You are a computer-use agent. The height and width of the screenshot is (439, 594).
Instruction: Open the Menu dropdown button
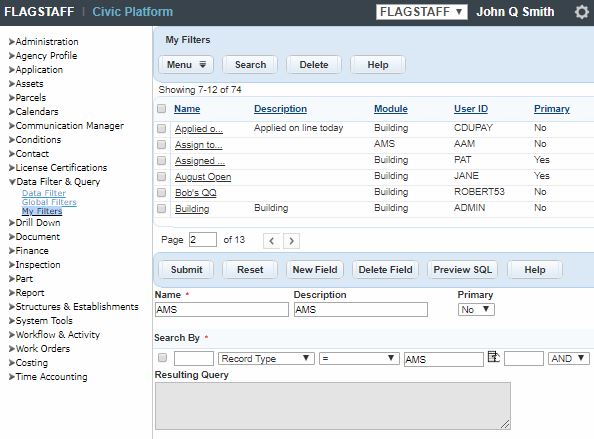pyautogui.click(x=186, y=65)
